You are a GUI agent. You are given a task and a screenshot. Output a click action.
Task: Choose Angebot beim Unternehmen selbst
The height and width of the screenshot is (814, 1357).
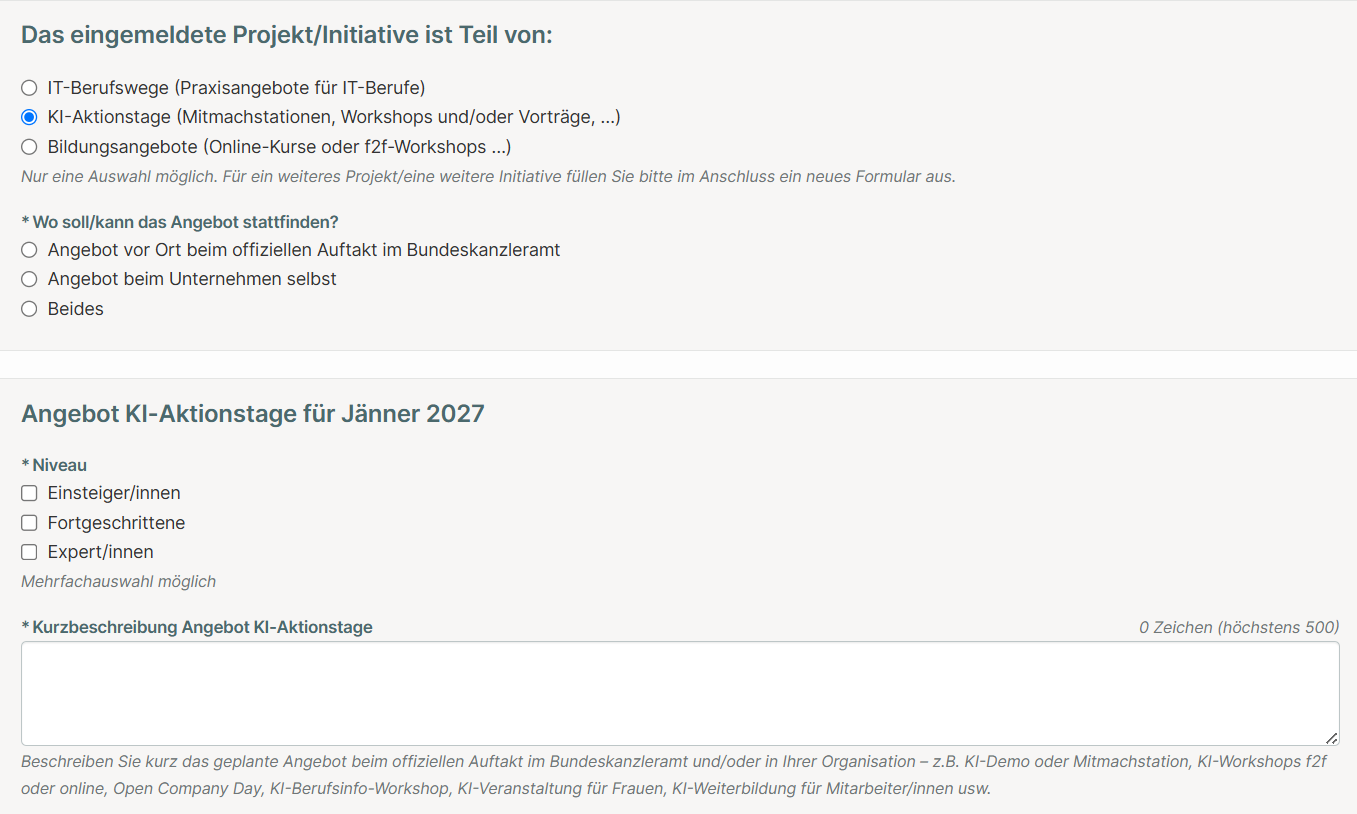click(x=29, y=279)
